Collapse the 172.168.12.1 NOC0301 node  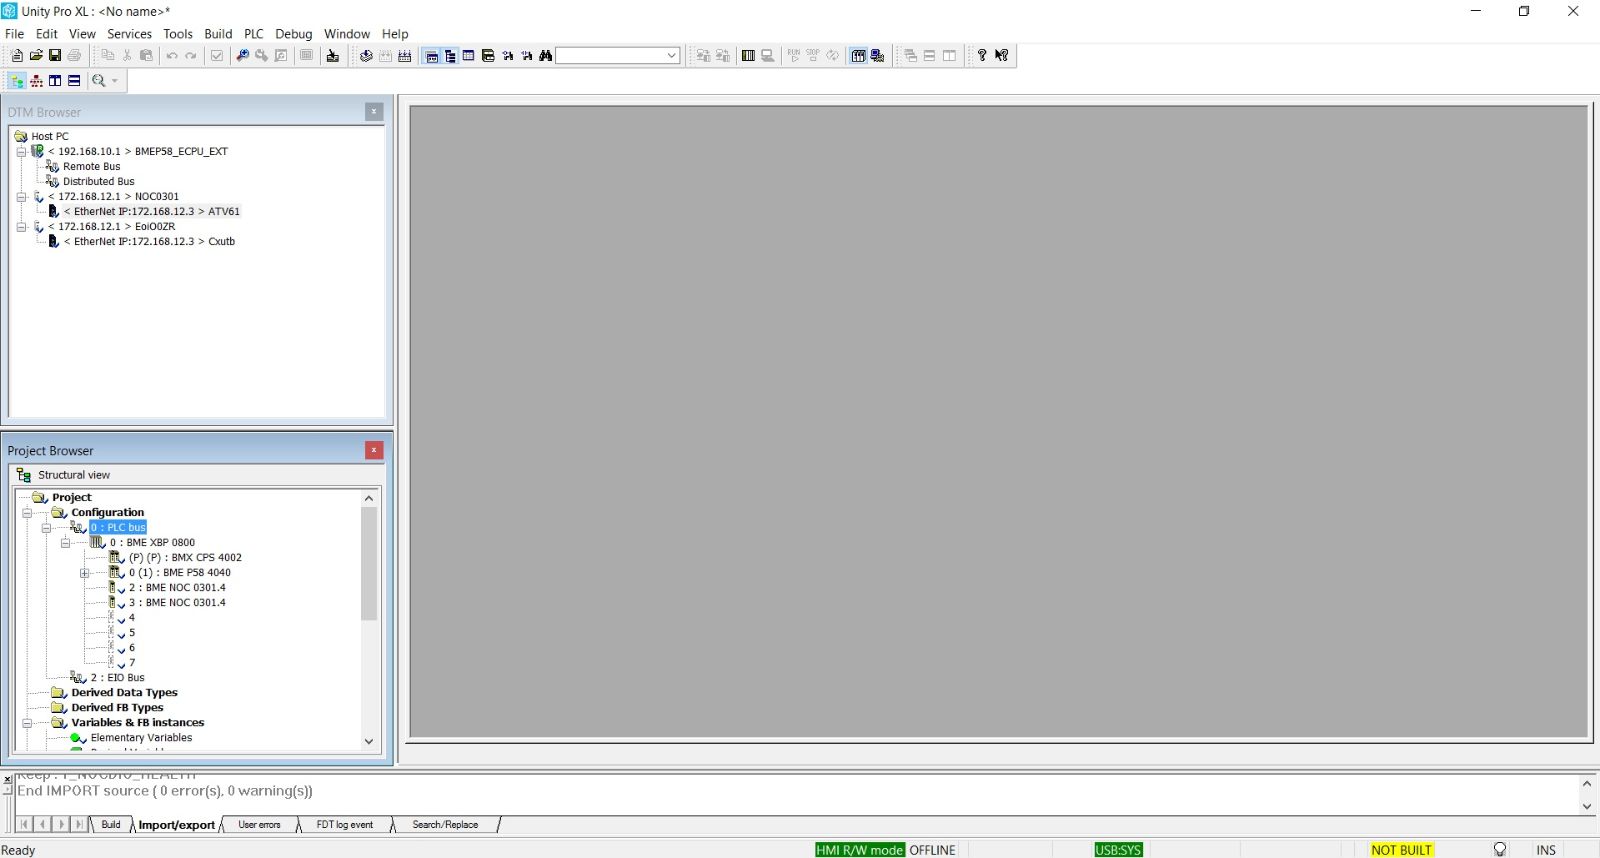point(21,197)
